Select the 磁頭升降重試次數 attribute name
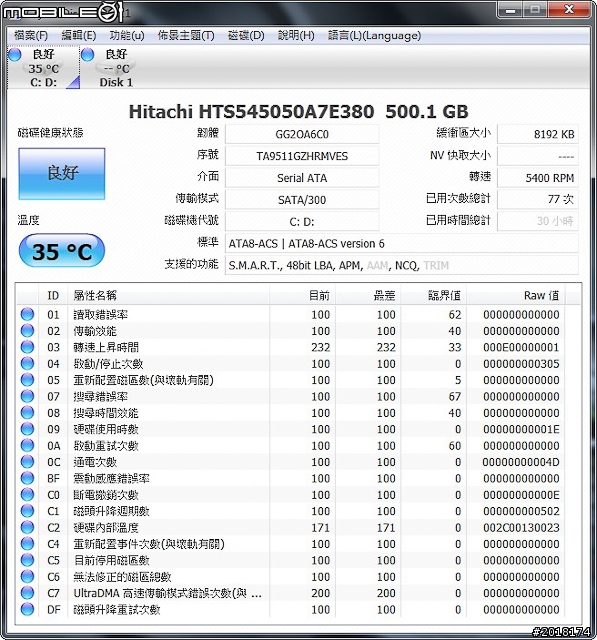The image size is (597, 640). click(x=117, y=610)
